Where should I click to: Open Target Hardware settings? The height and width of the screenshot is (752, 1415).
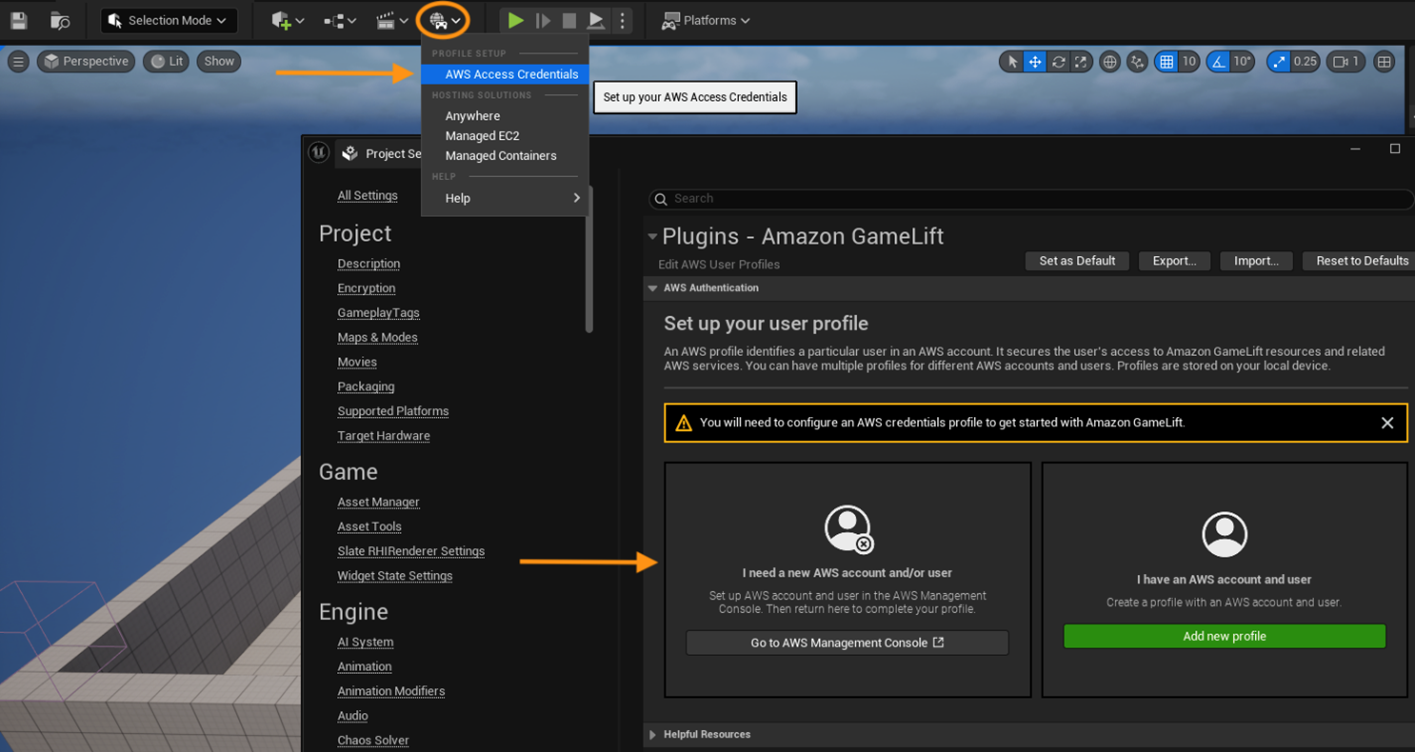click(x=383, y=436)
